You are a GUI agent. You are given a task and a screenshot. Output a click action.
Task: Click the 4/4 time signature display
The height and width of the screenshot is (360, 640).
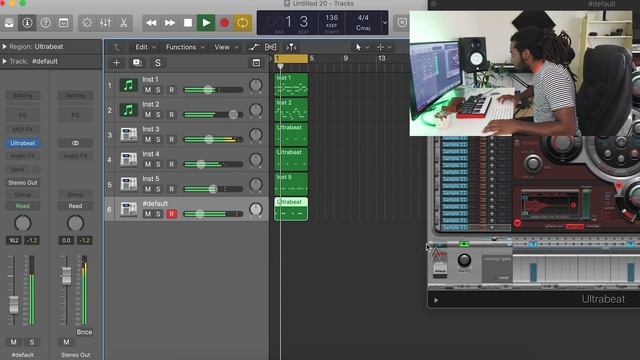pyautogui.click(x=363, y=18)
